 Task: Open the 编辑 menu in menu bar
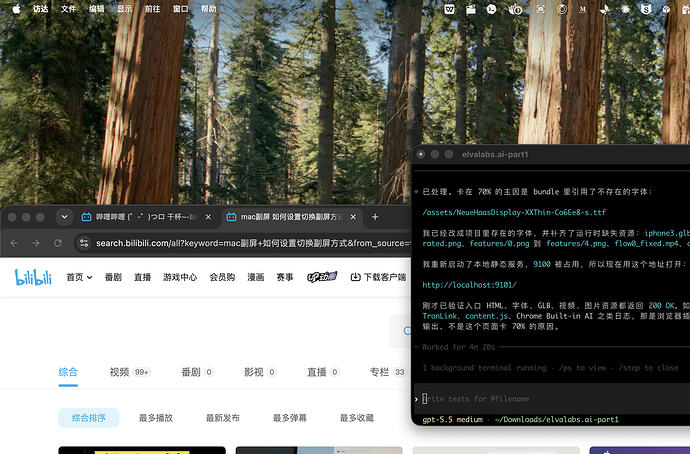[x=96, y=9]
